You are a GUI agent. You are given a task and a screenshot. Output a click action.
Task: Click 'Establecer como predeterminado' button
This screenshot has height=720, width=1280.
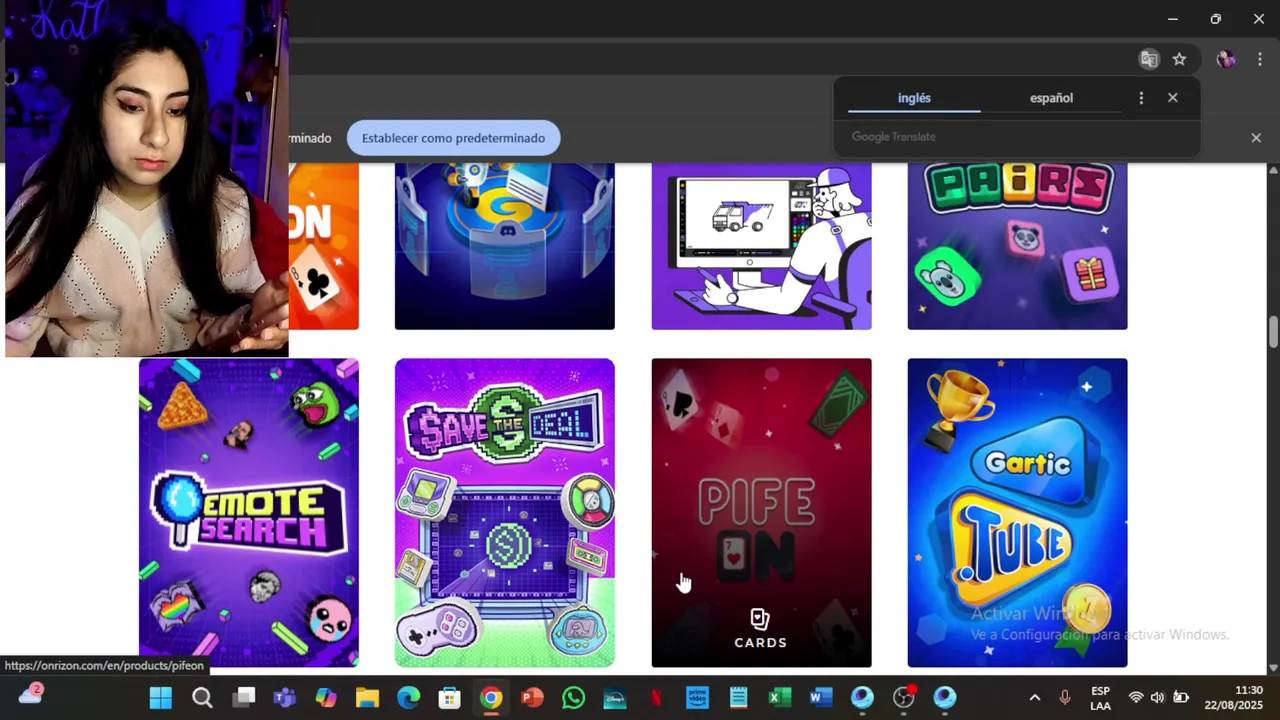[453, 138]
